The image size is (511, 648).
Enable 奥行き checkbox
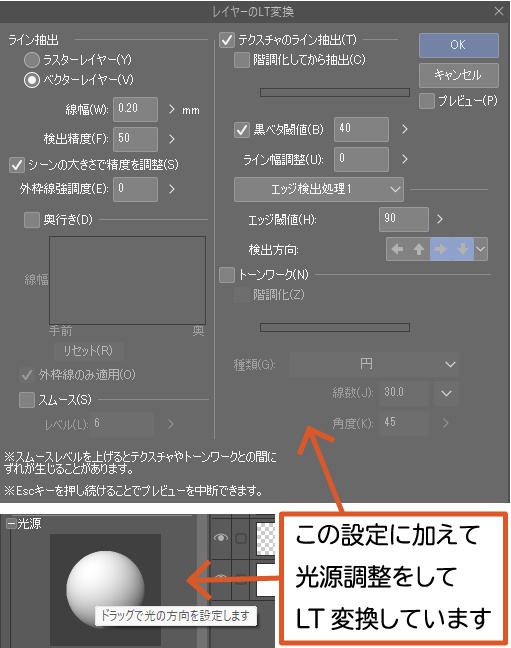pos(32,219)
